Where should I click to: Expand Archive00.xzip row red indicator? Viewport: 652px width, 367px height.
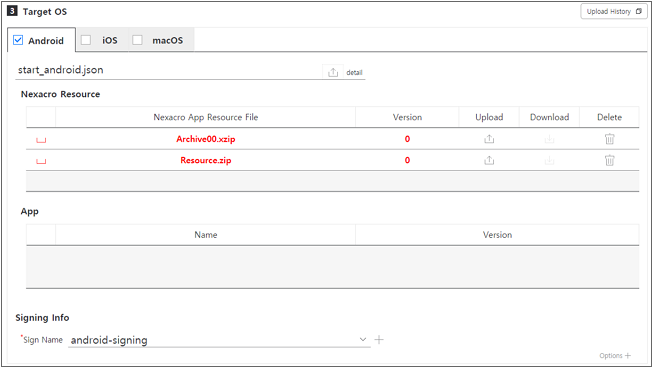41,140
